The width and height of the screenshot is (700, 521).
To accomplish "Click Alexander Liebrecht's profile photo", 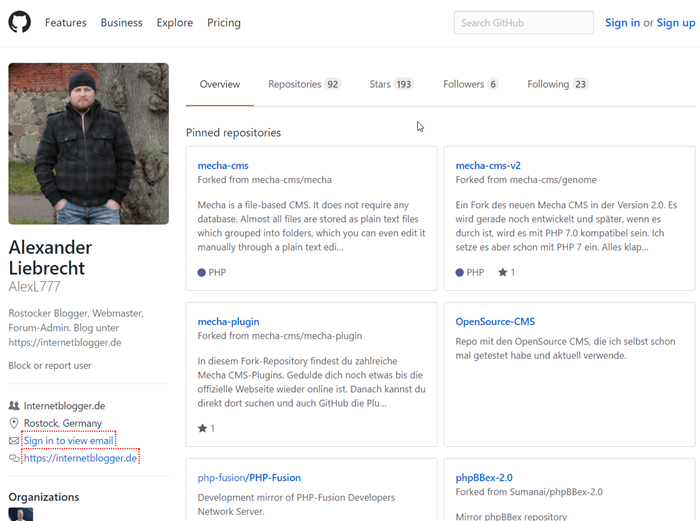I will coord(88,143).
